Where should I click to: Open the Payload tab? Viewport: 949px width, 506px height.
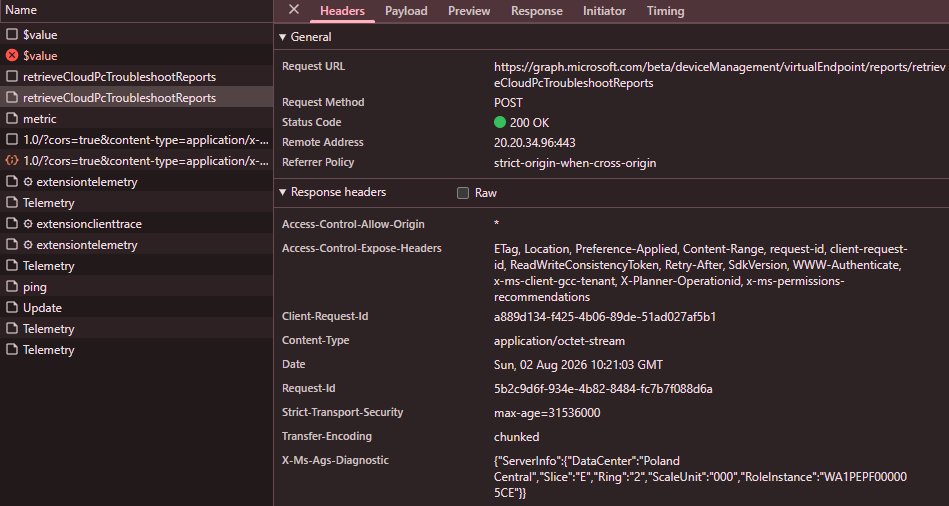[406, 11]
